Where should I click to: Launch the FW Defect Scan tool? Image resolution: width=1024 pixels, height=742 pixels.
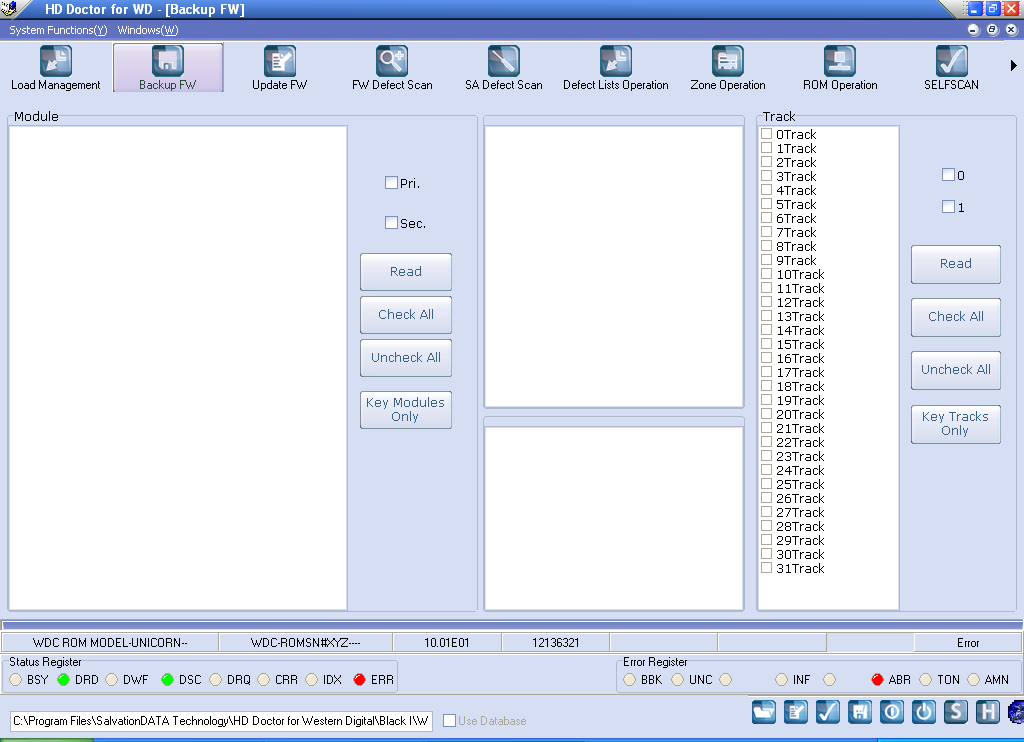pos(392,68)
